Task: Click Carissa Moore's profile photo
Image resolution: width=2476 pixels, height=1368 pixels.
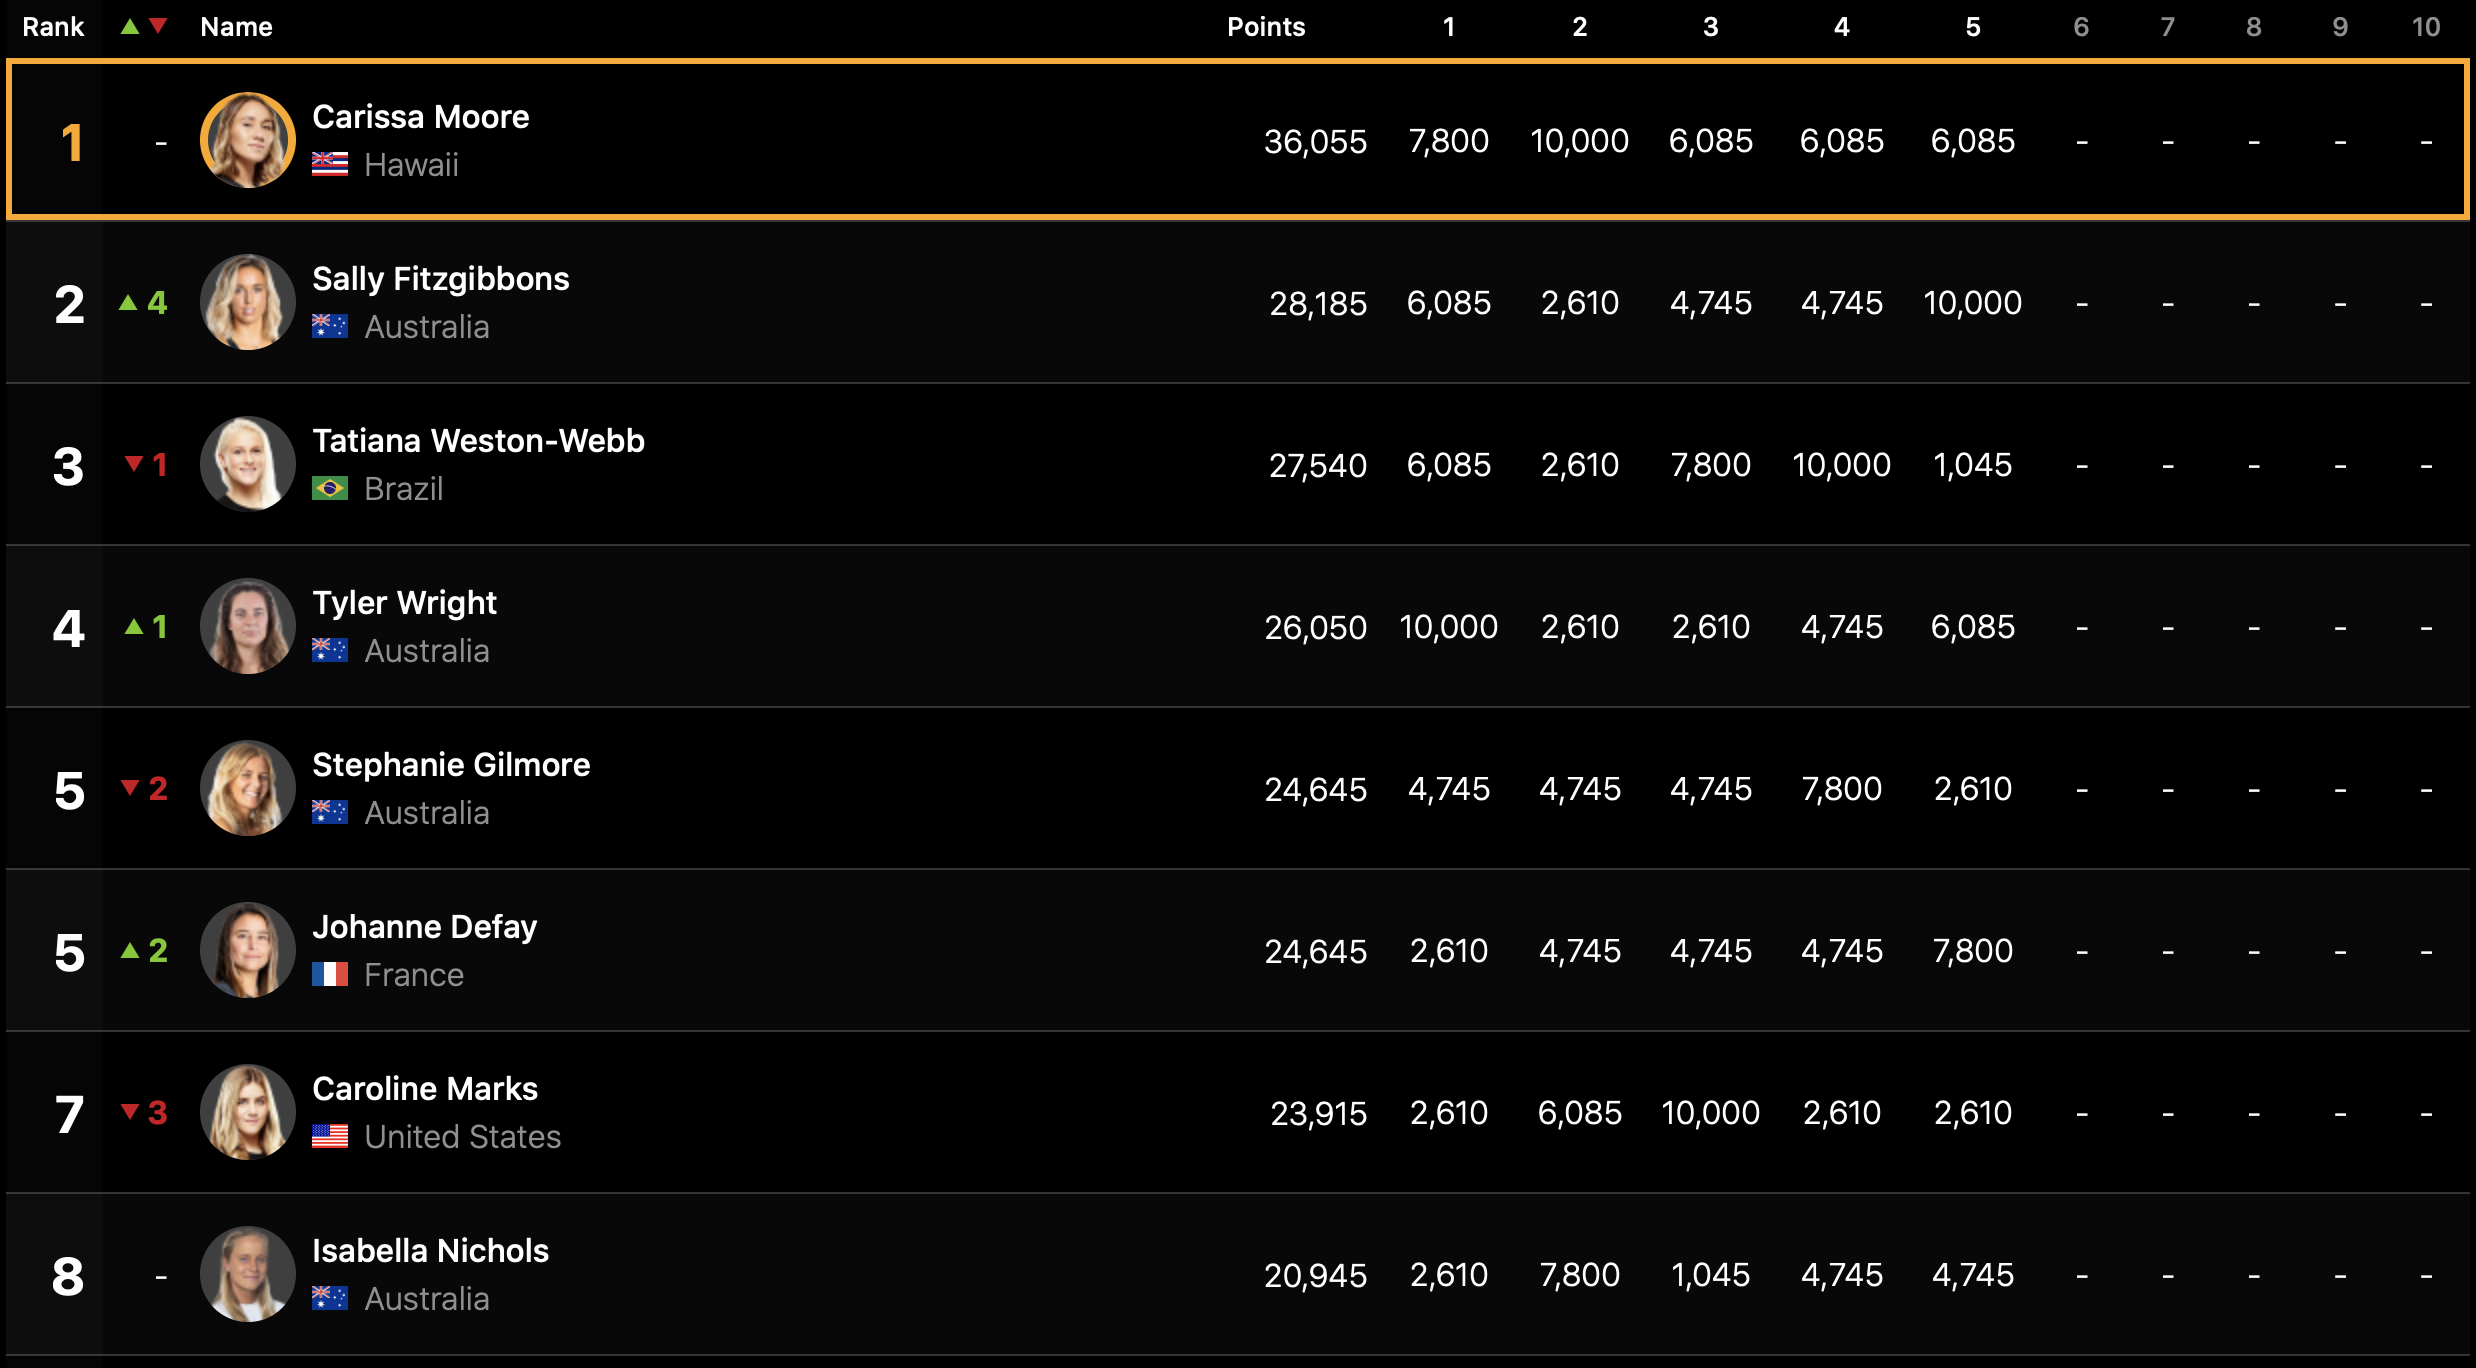Action: (247, 141)
